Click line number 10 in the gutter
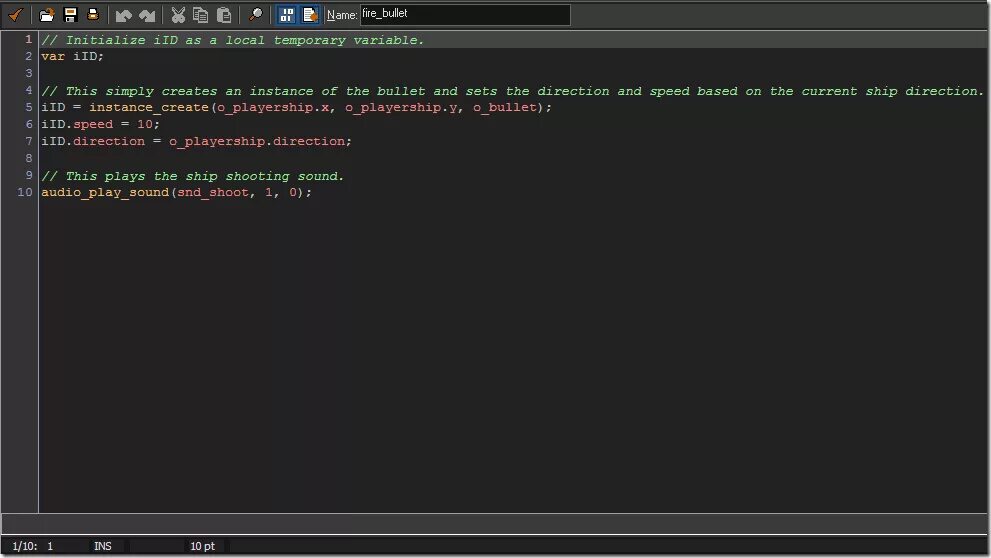 coord(25,191)
